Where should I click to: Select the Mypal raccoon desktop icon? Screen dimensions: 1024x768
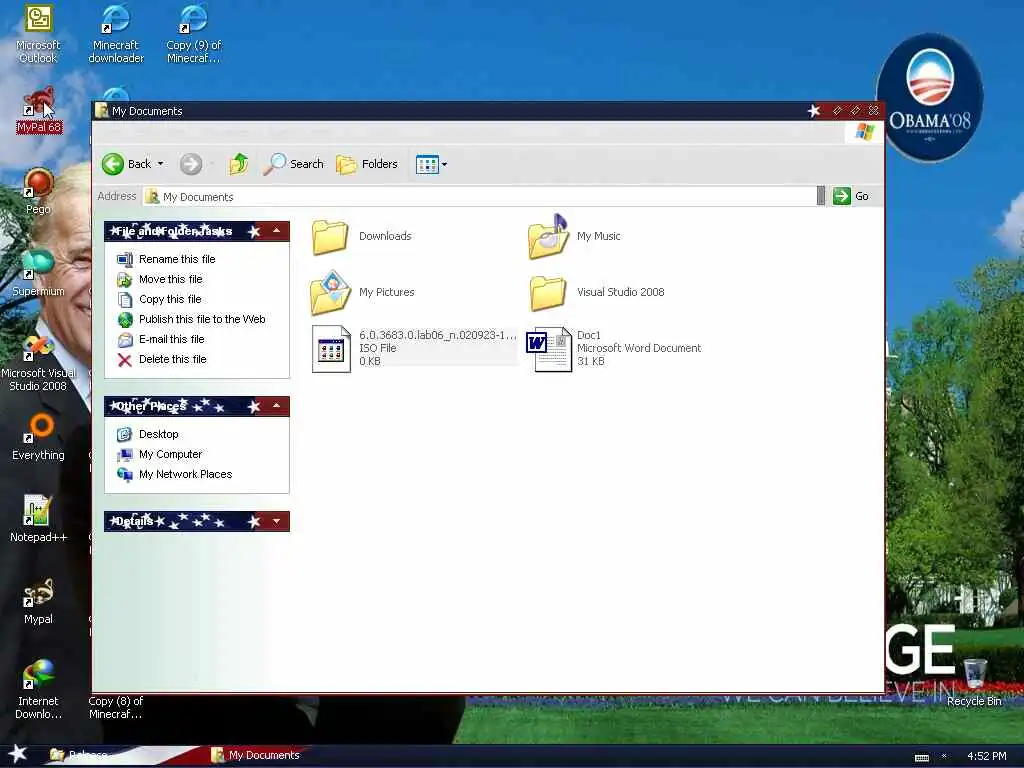(38, 601)
